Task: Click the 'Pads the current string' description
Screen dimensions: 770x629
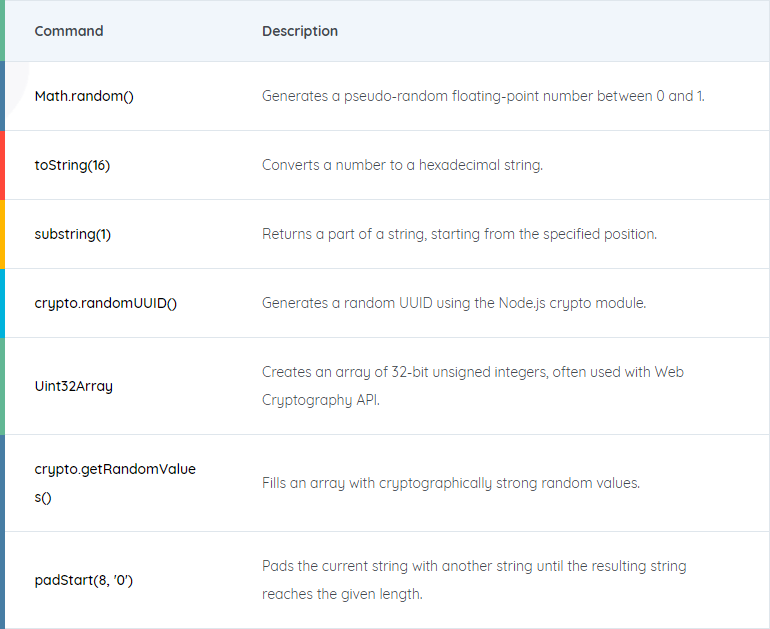Action: coord(474,580)
